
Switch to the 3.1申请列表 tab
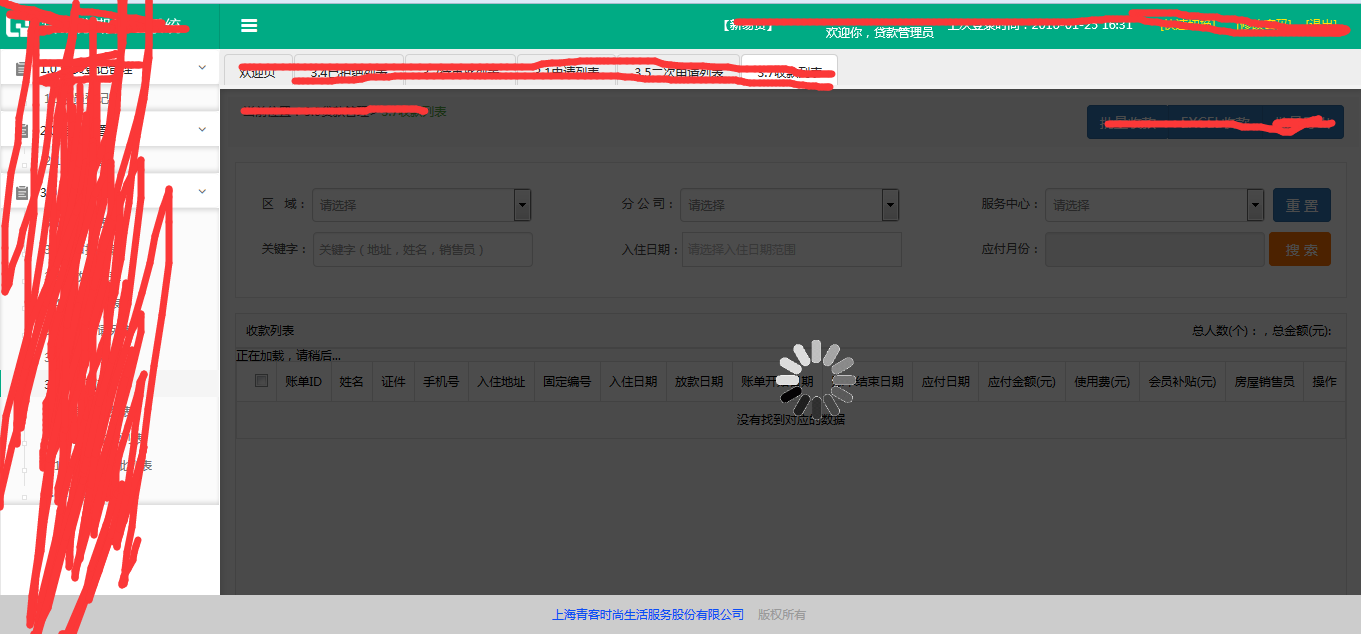coord(567,72)
